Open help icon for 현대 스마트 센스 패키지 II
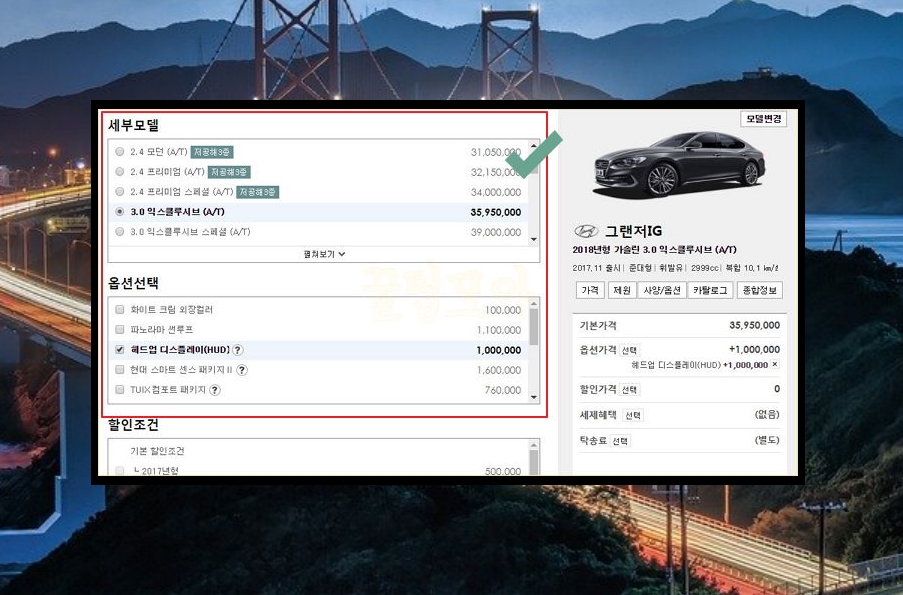The width and height of the screenshot is (903, 595). pyautogui.click(x=242, y=370)
